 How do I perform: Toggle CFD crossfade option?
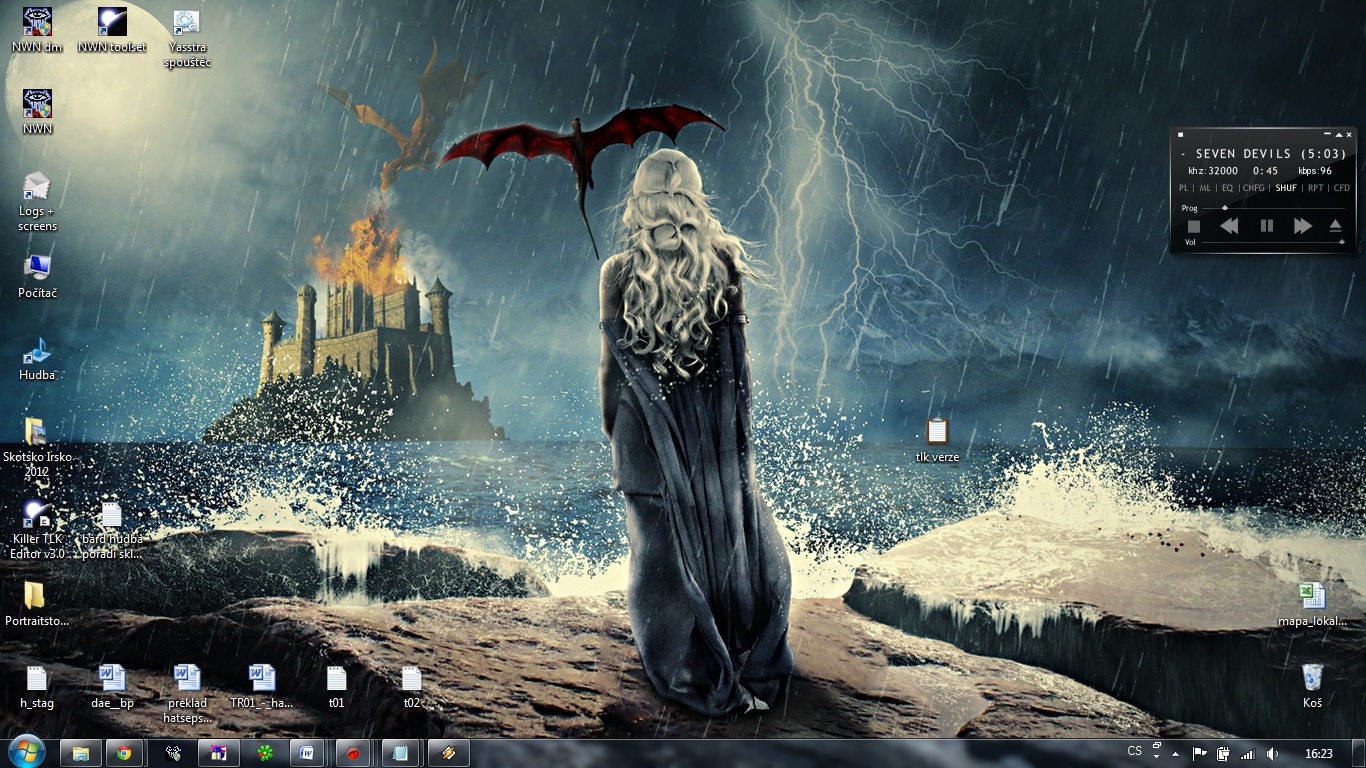pyautogui.click(x=1342, y=188)
